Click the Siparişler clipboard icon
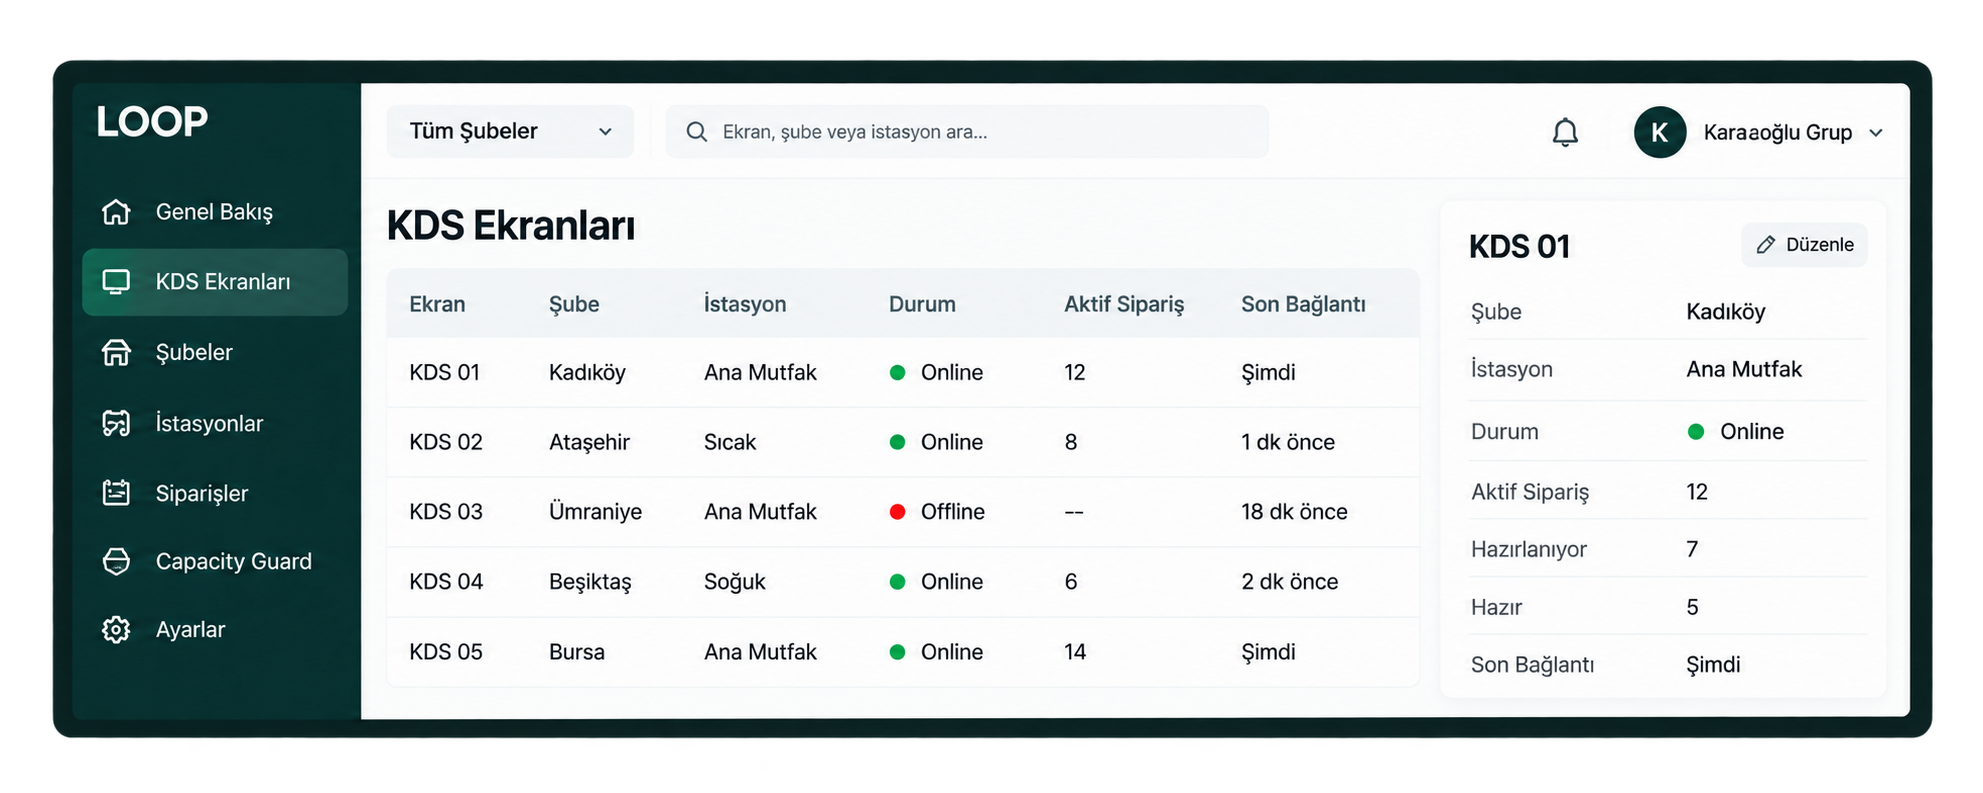Image resolution: width=1983 pixels, height=793 pixels. 116,493
